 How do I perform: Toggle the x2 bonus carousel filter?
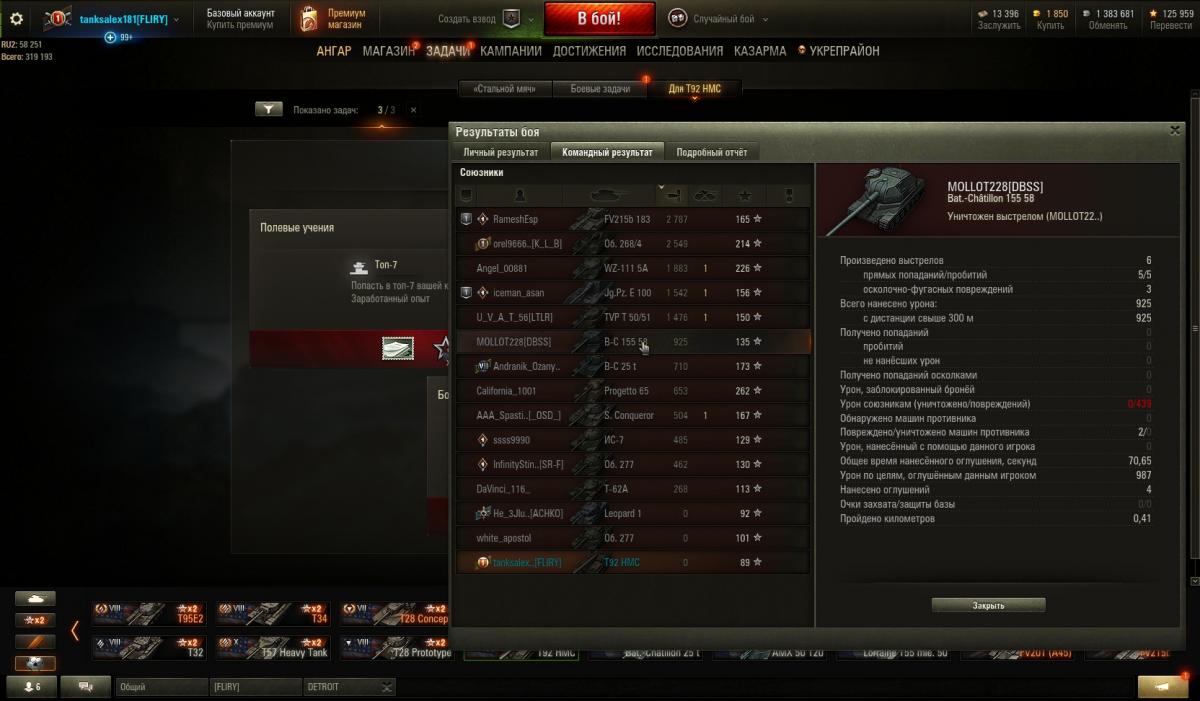[x=35, y=620]
